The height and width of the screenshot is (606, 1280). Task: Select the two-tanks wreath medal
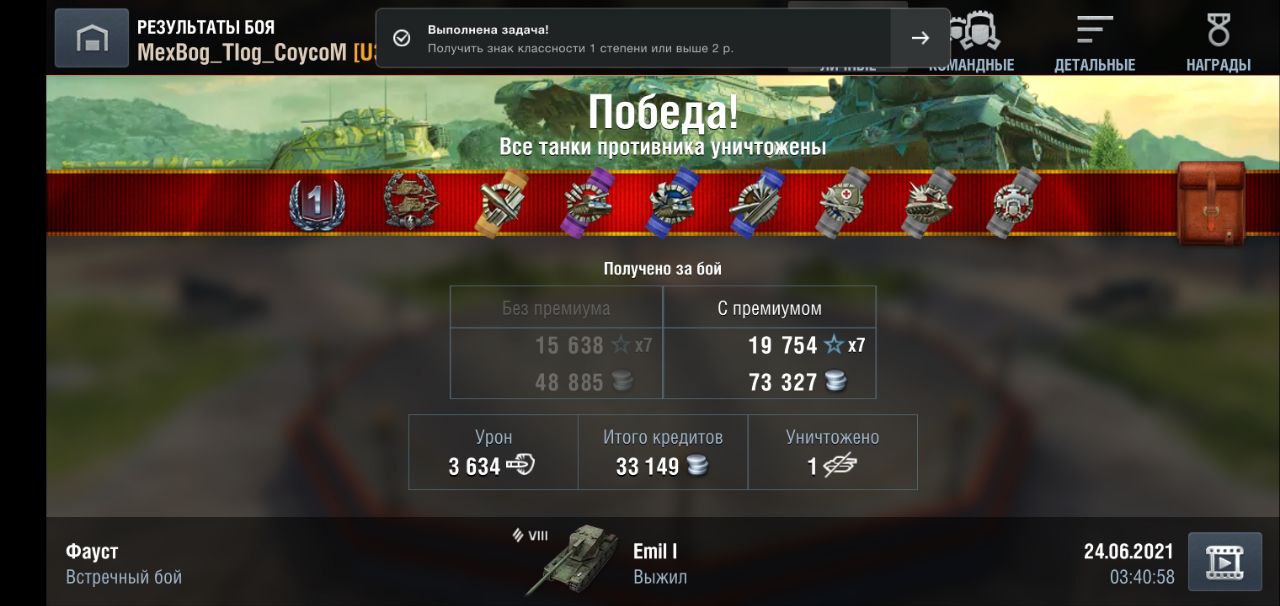point(411,201)
